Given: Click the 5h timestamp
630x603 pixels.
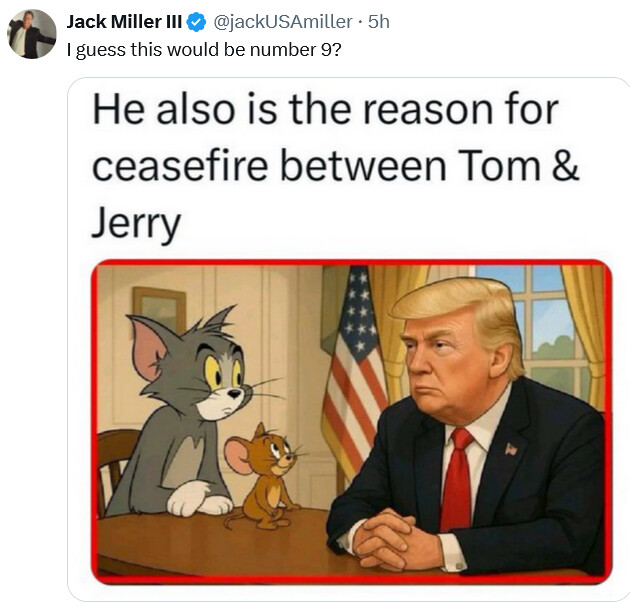Looking at the screenshot, I should click(x=379, y=22).
